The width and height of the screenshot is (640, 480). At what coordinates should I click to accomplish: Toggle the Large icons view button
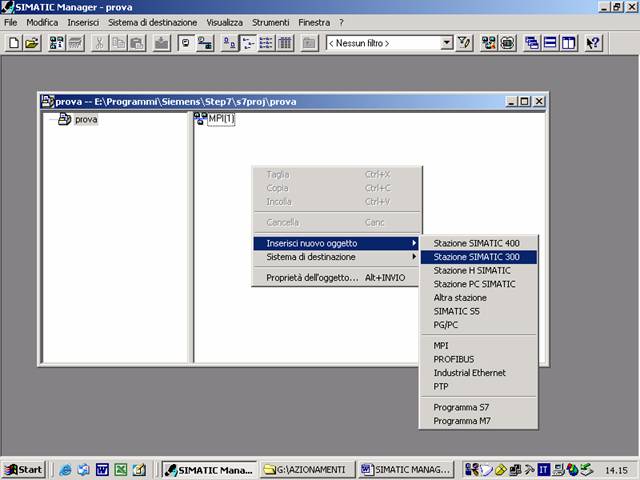[x=229, y=43]
